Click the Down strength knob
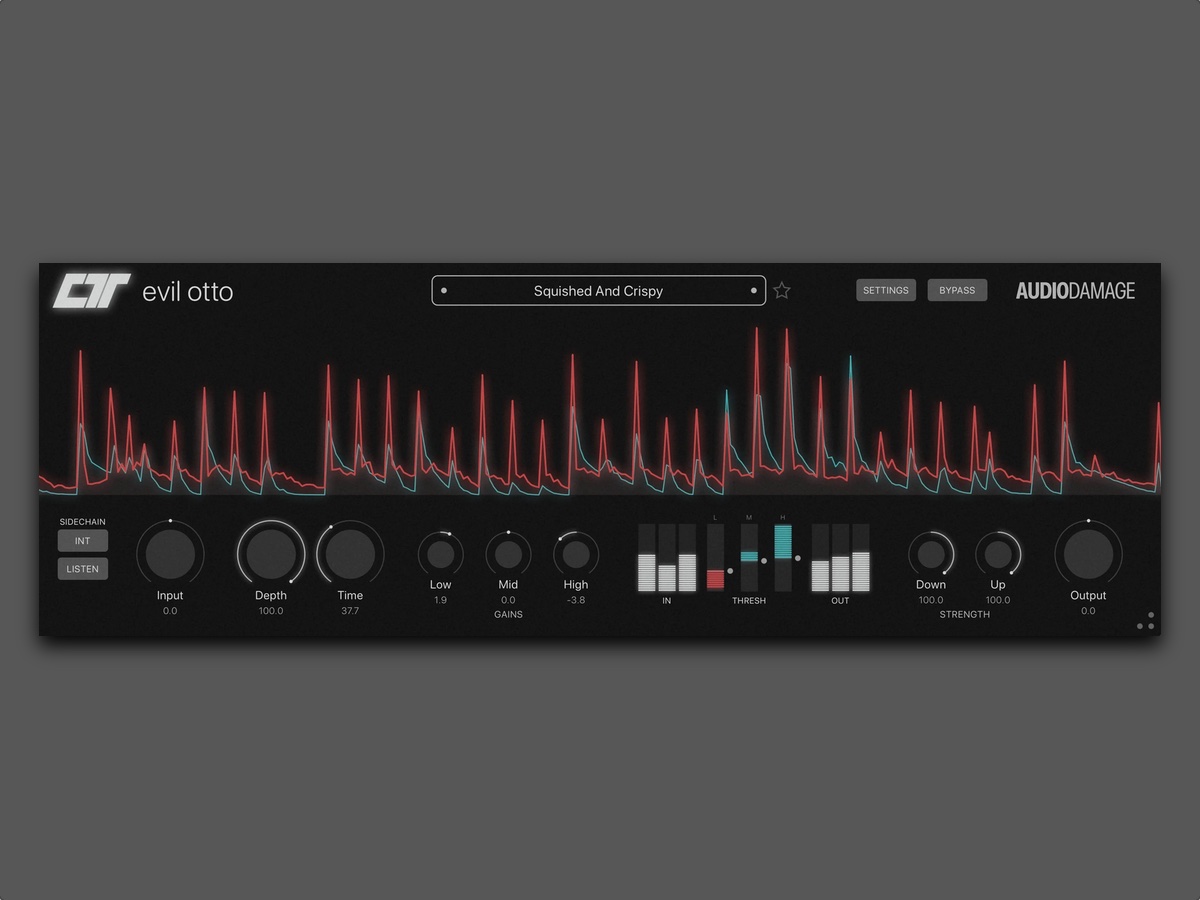The width and height of the screenshot is (1200, 900). pyautogui.click(x=931, y=554)
